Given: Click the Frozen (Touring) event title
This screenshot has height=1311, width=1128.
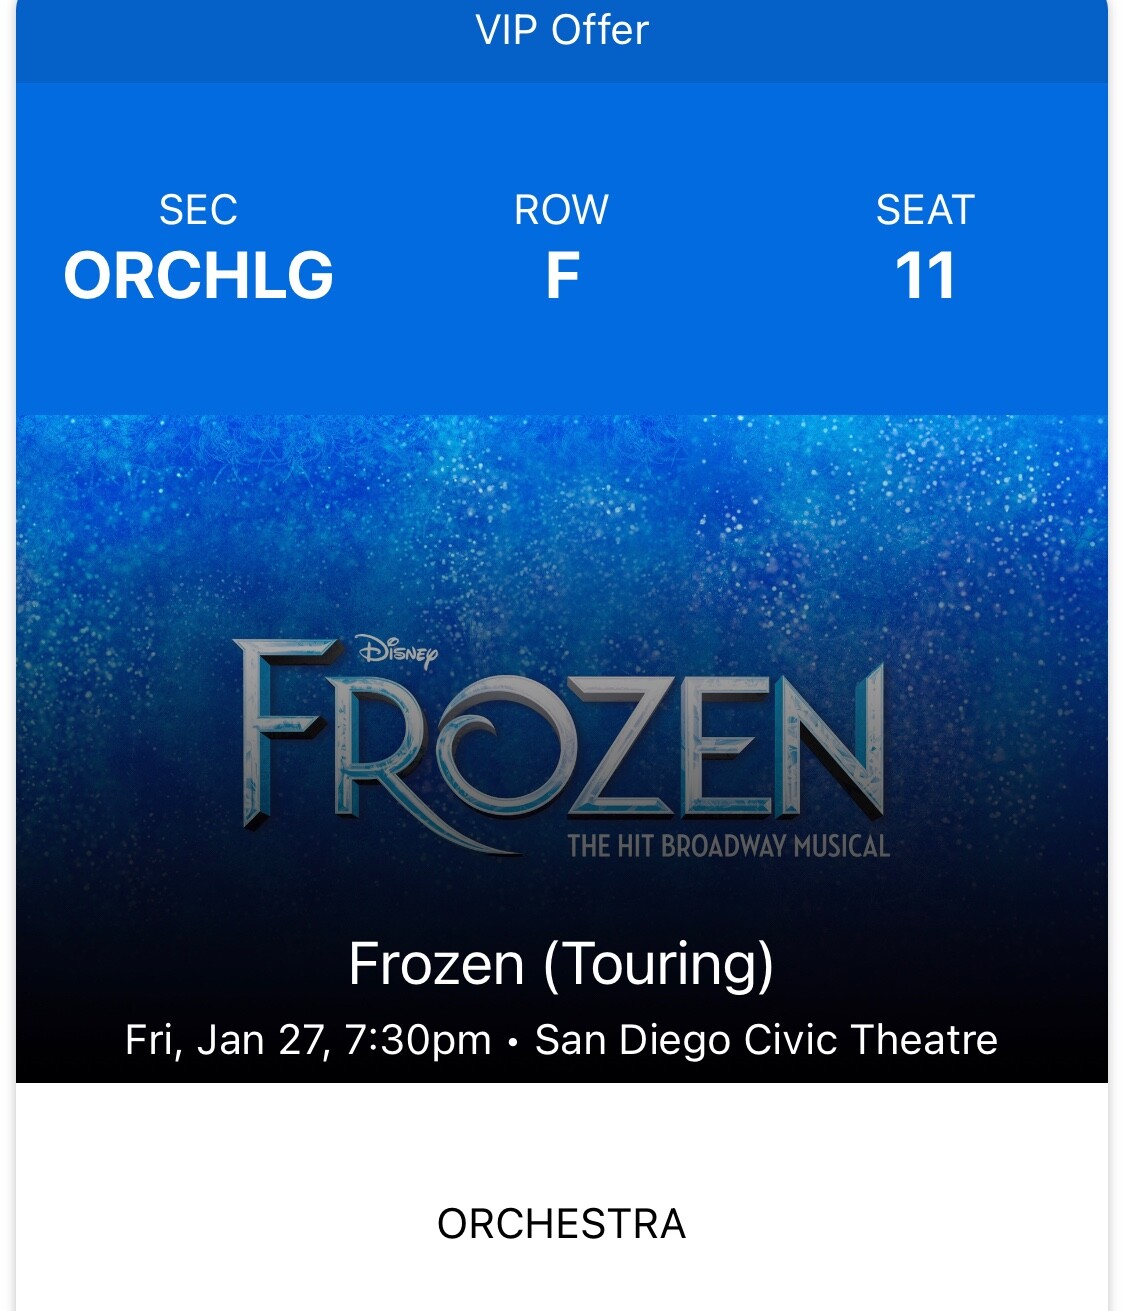Looking at the screenshot, I should 560,963.
